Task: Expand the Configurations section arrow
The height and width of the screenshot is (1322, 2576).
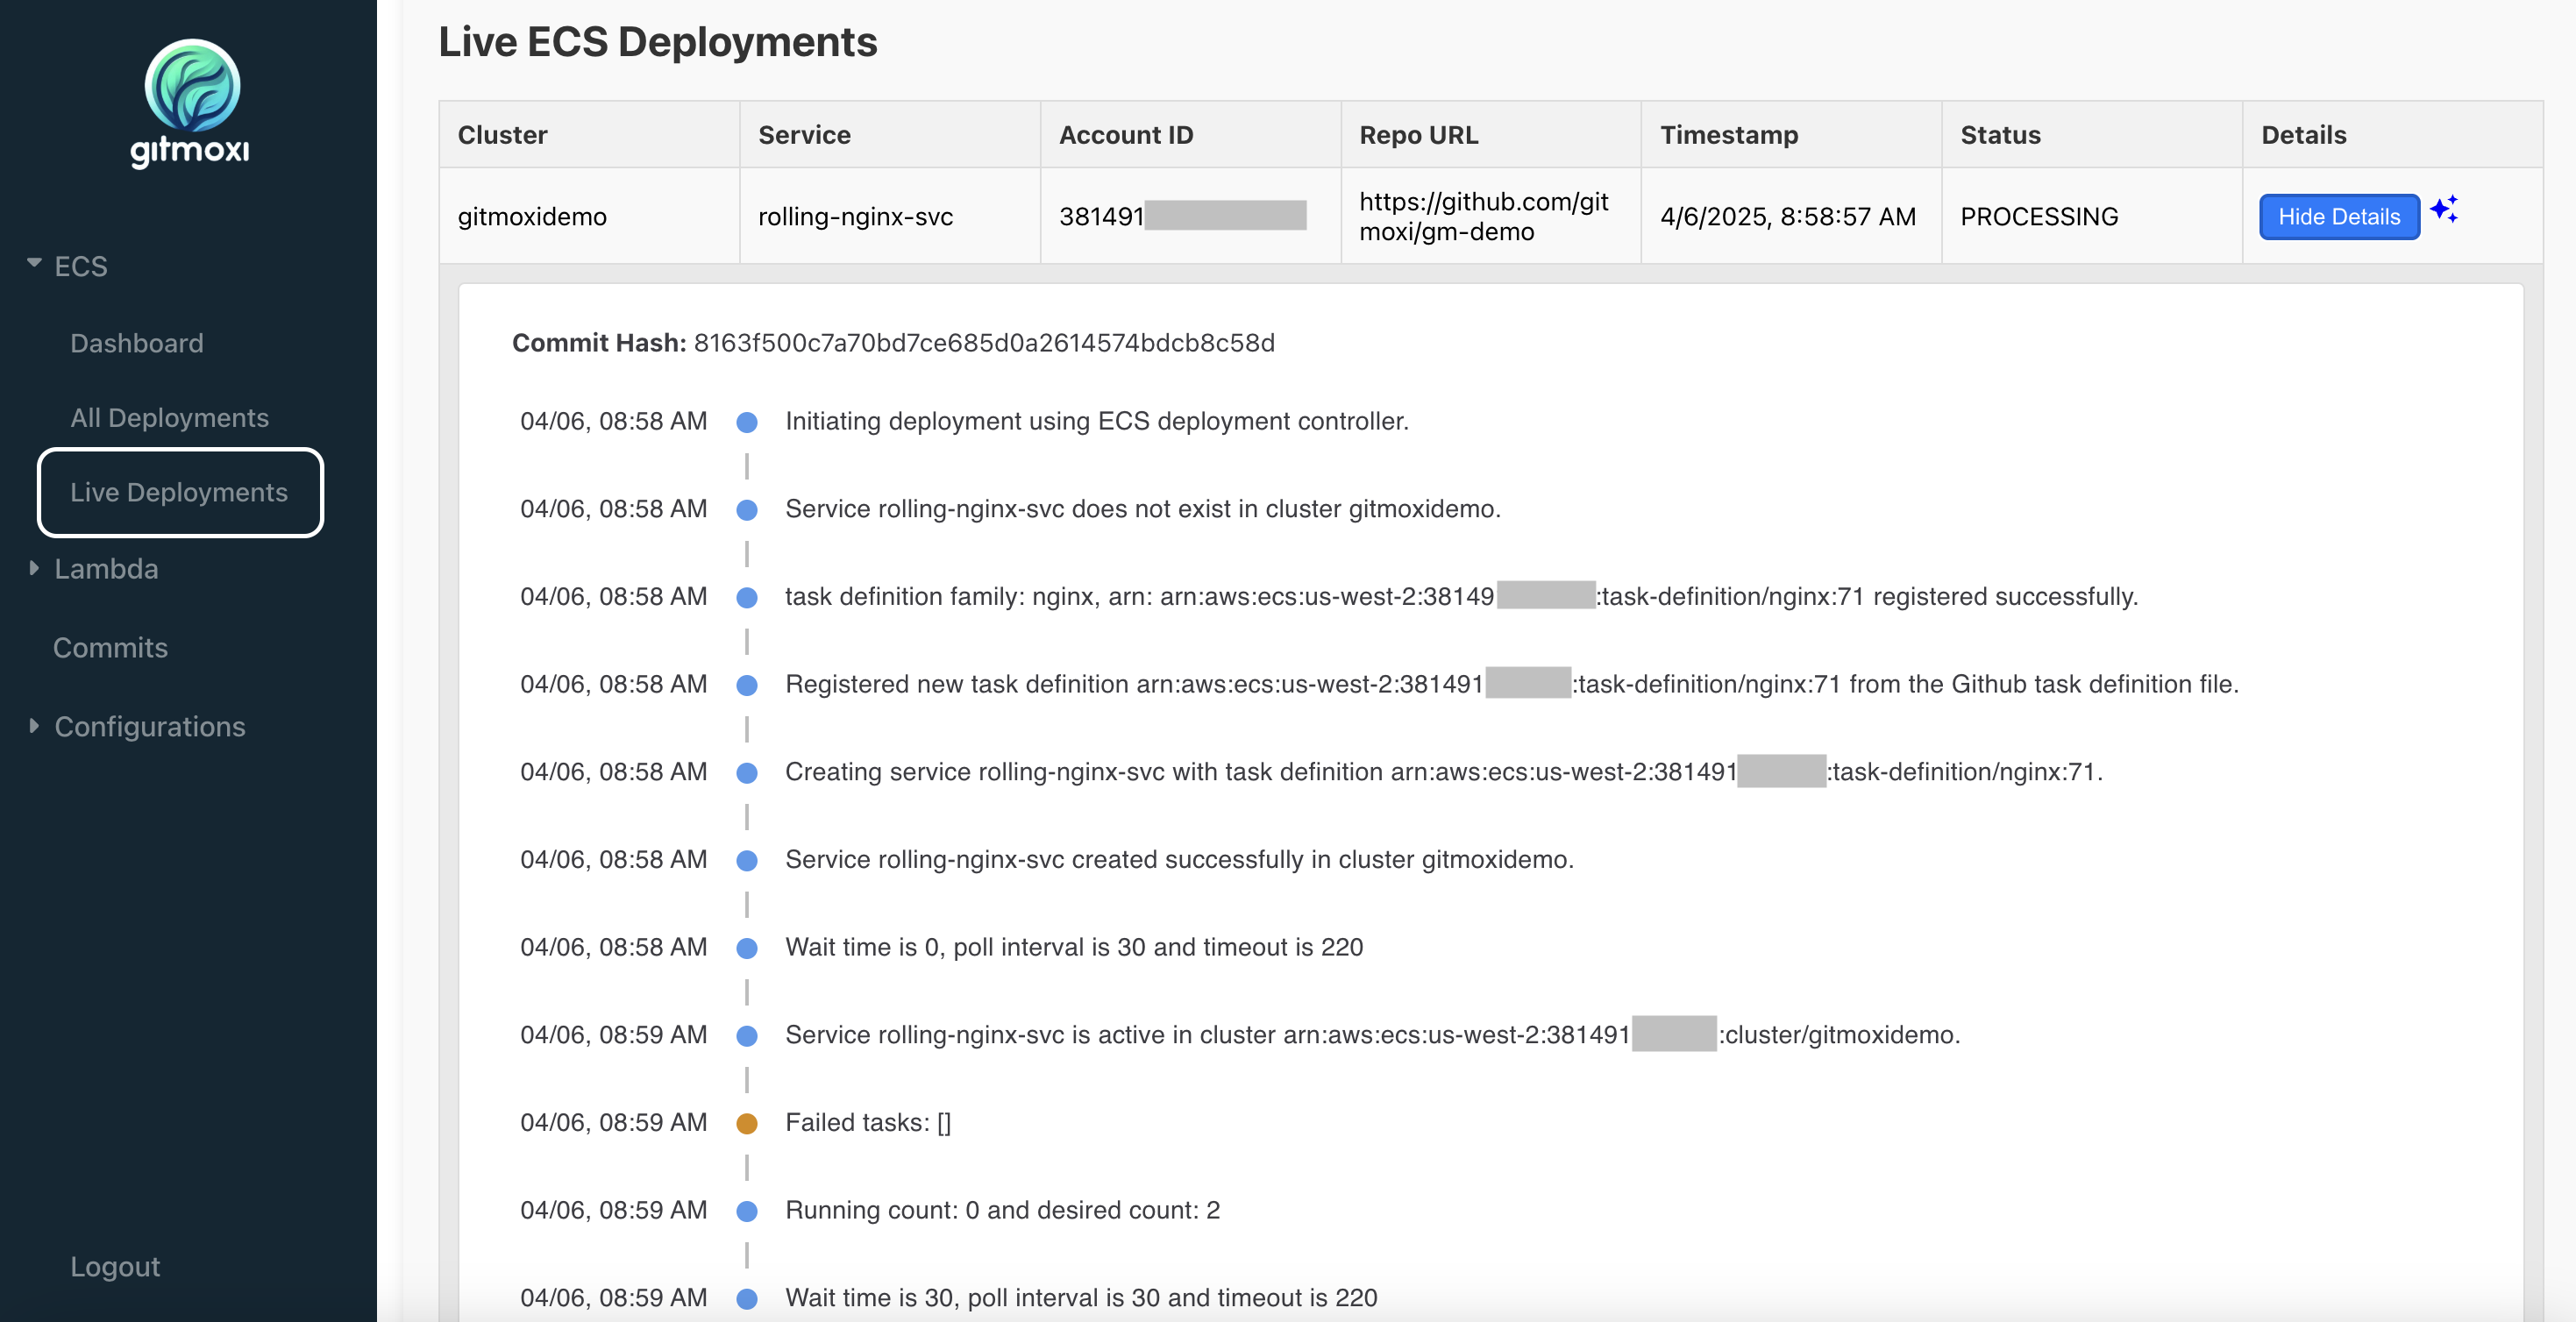Action: coord(34,726)
